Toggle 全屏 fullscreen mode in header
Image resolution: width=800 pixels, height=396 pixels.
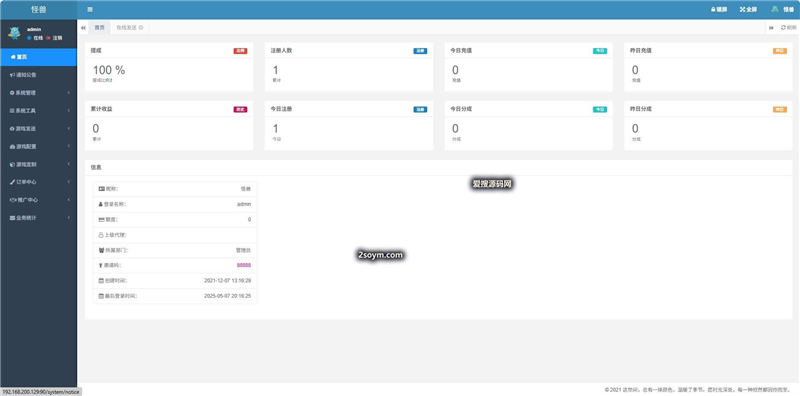(748, 10)
